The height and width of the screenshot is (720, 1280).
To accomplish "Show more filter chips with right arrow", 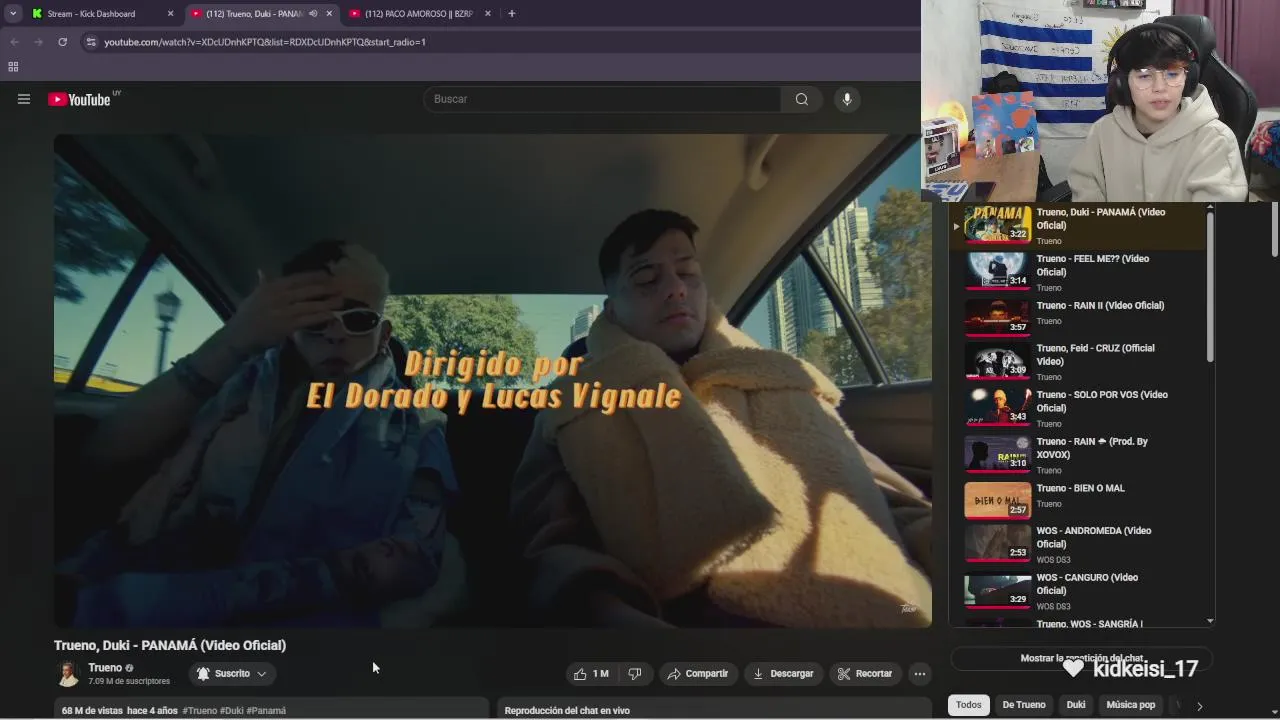I will pyautogui.click(x=1199, y=706).
